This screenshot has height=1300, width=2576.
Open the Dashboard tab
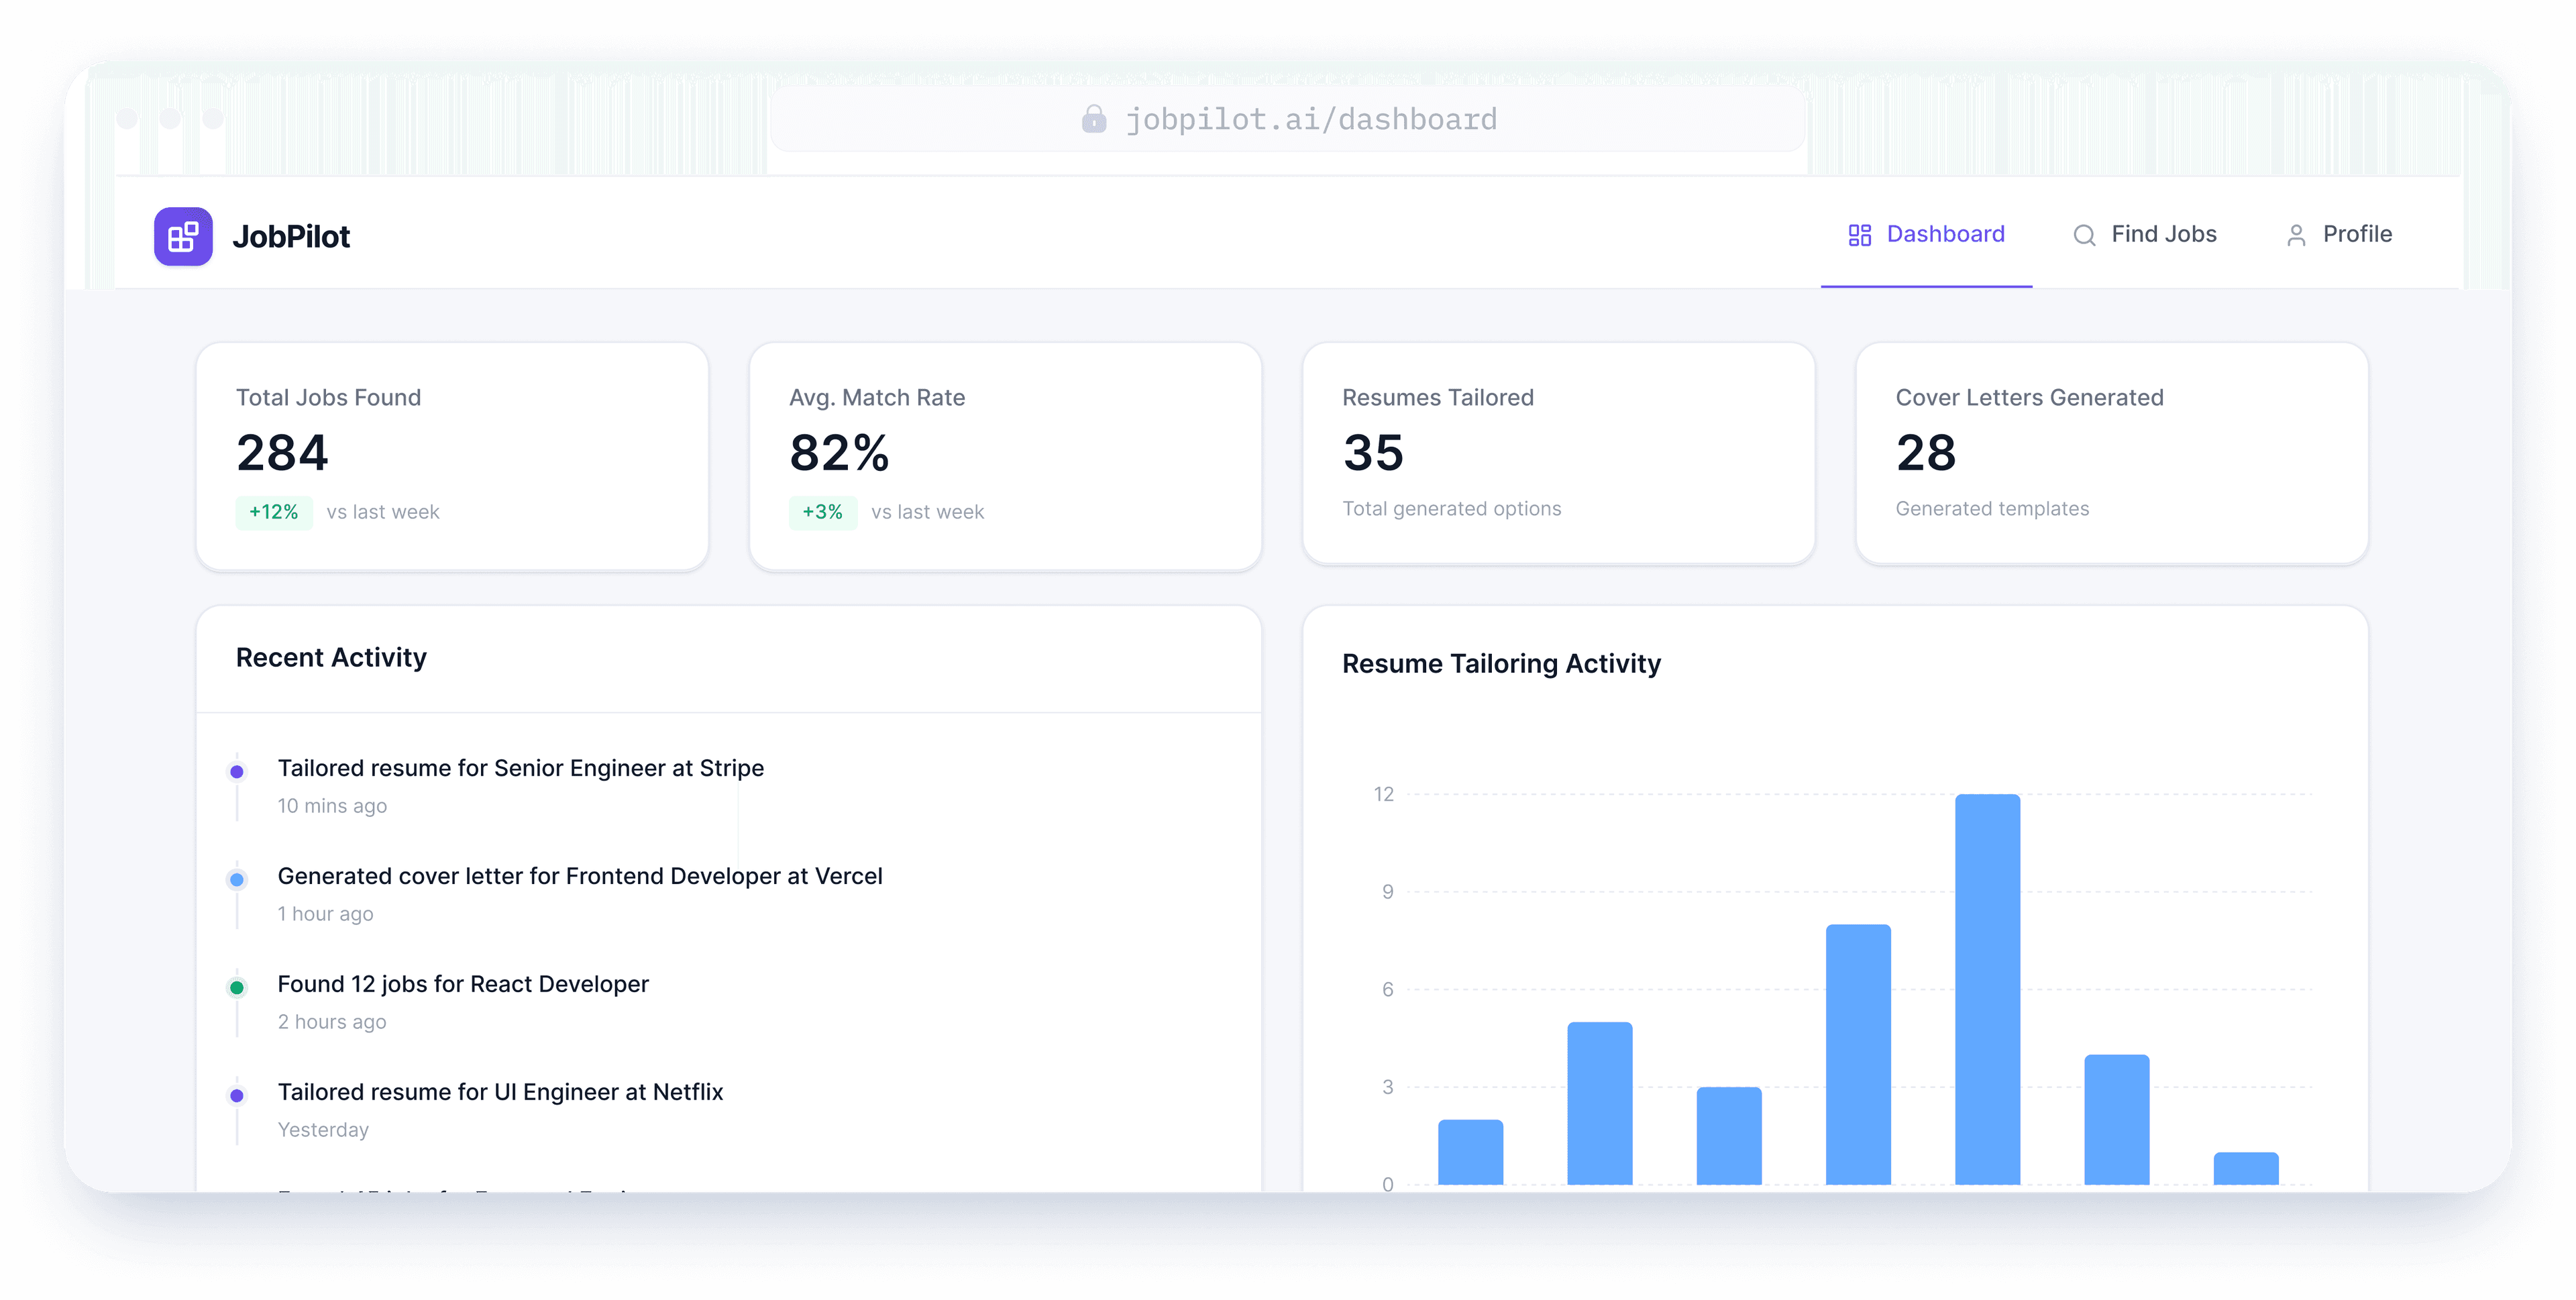tap(1926, 235)
